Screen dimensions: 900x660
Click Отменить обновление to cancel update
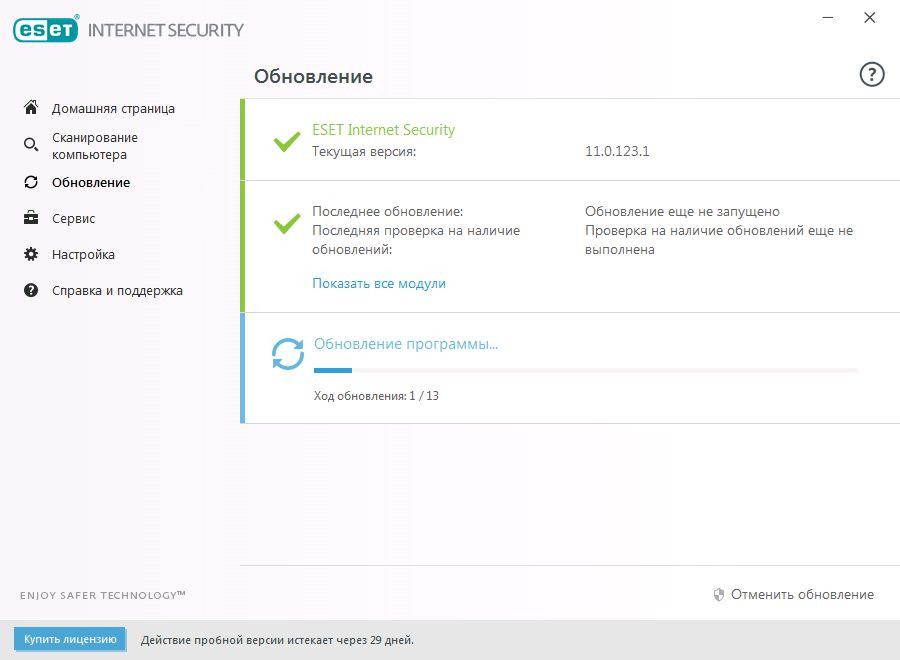tap(802, 595)
